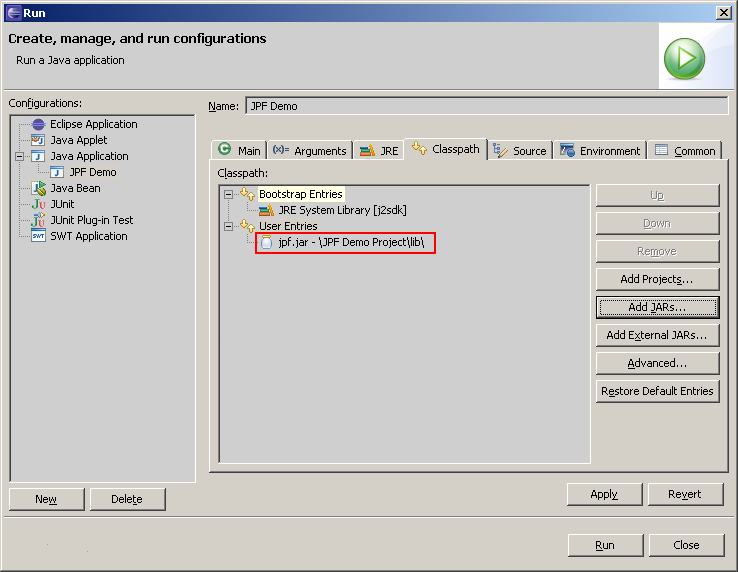Click the jpf.jar file icon
This screenshot has width=738, height=572.
[266, 242]
